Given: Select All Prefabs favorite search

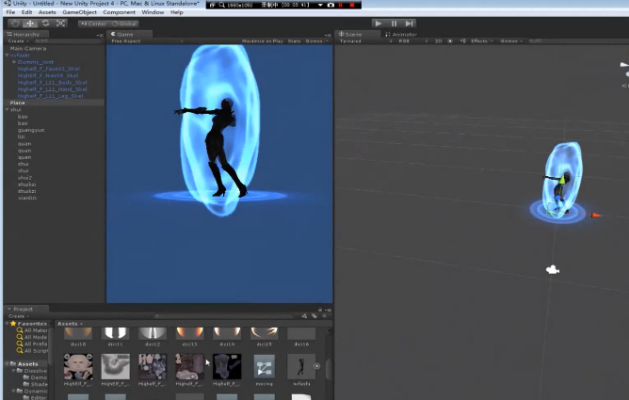Looking at the screenshot, I should [32, 344].
